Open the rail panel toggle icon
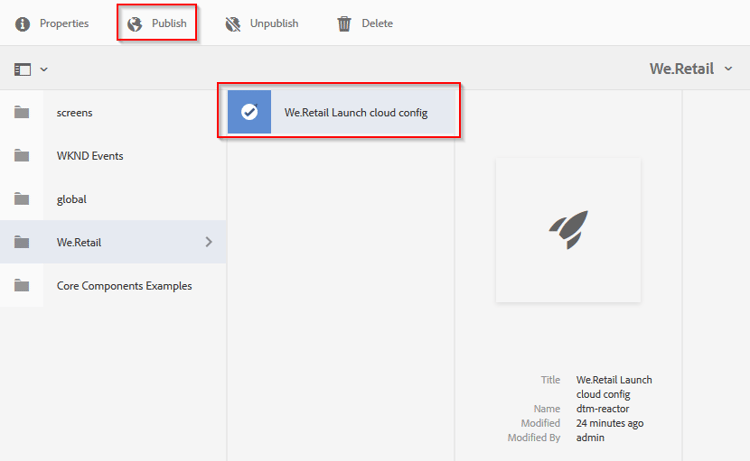Image resolution: width=750 pixels, height=461 pixels. click(x=22, y=69)
